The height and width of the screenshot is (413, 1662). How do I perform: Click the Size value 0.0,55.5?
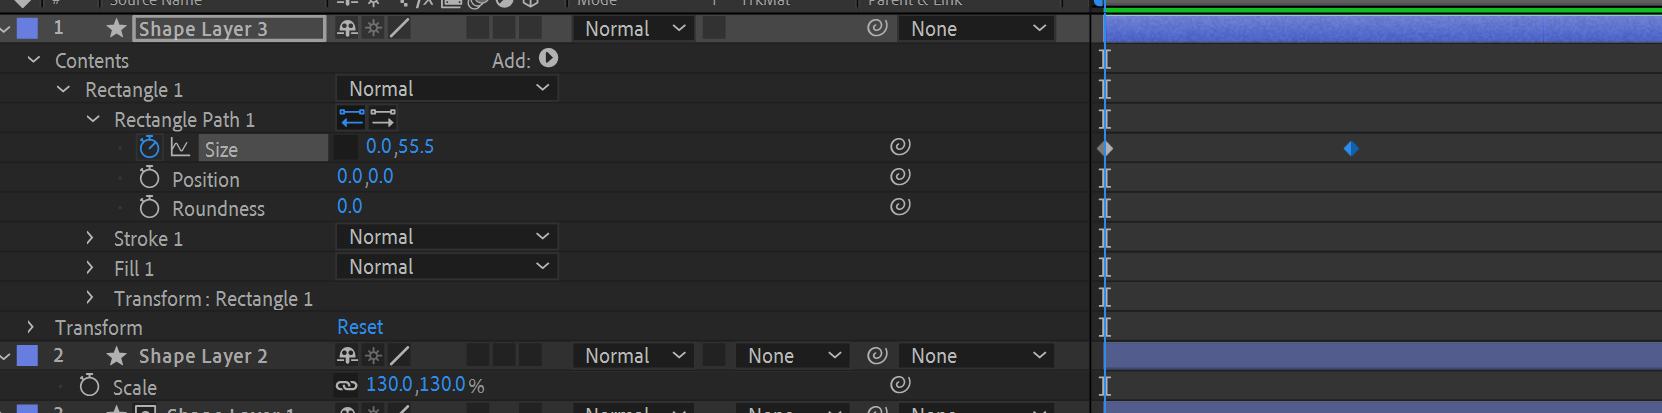tap(400, 147)
